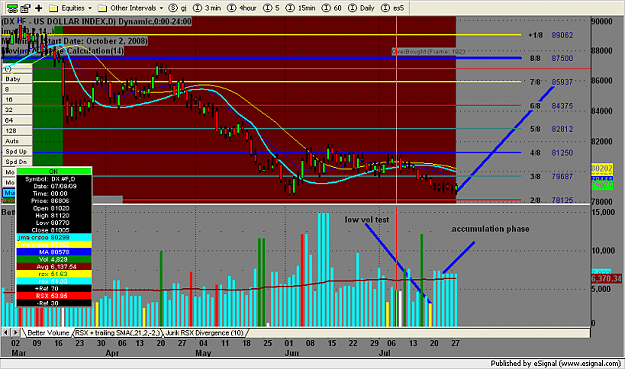
Task: Click the Auto frame button
Action: (x=18, y=141)
